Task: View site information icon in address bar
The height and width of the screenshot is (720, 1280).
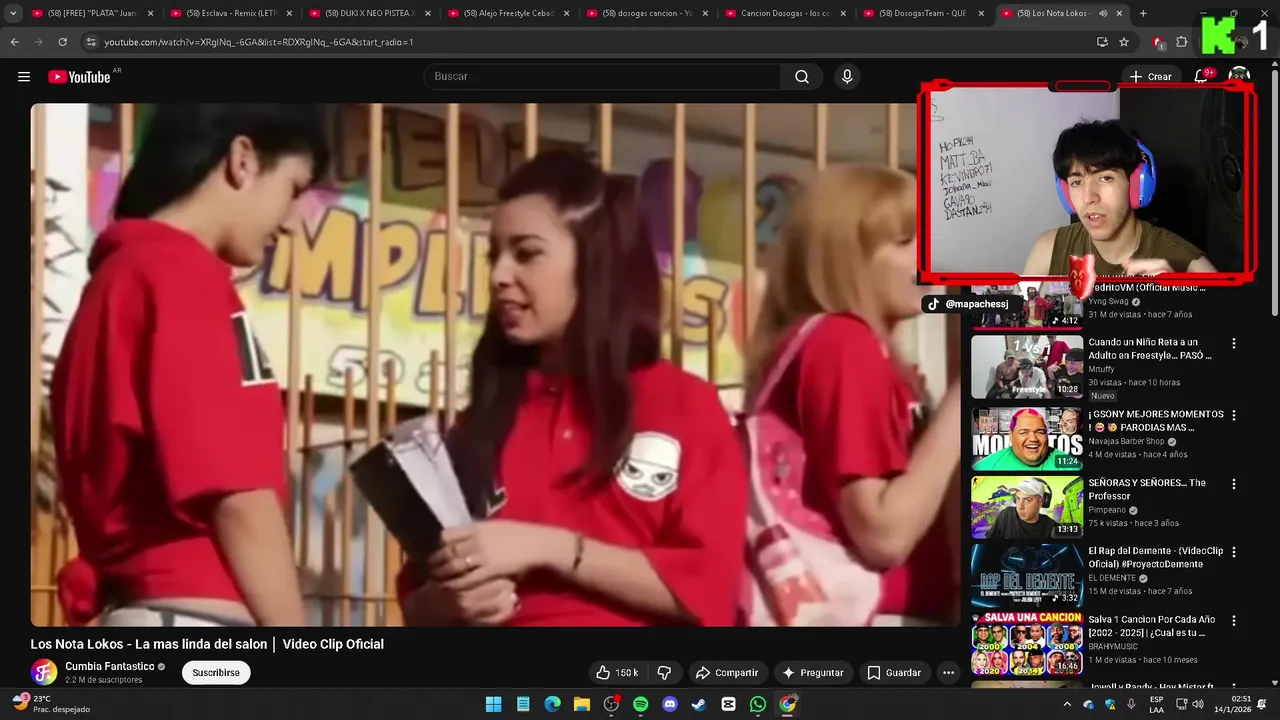Action: (91, 42)
